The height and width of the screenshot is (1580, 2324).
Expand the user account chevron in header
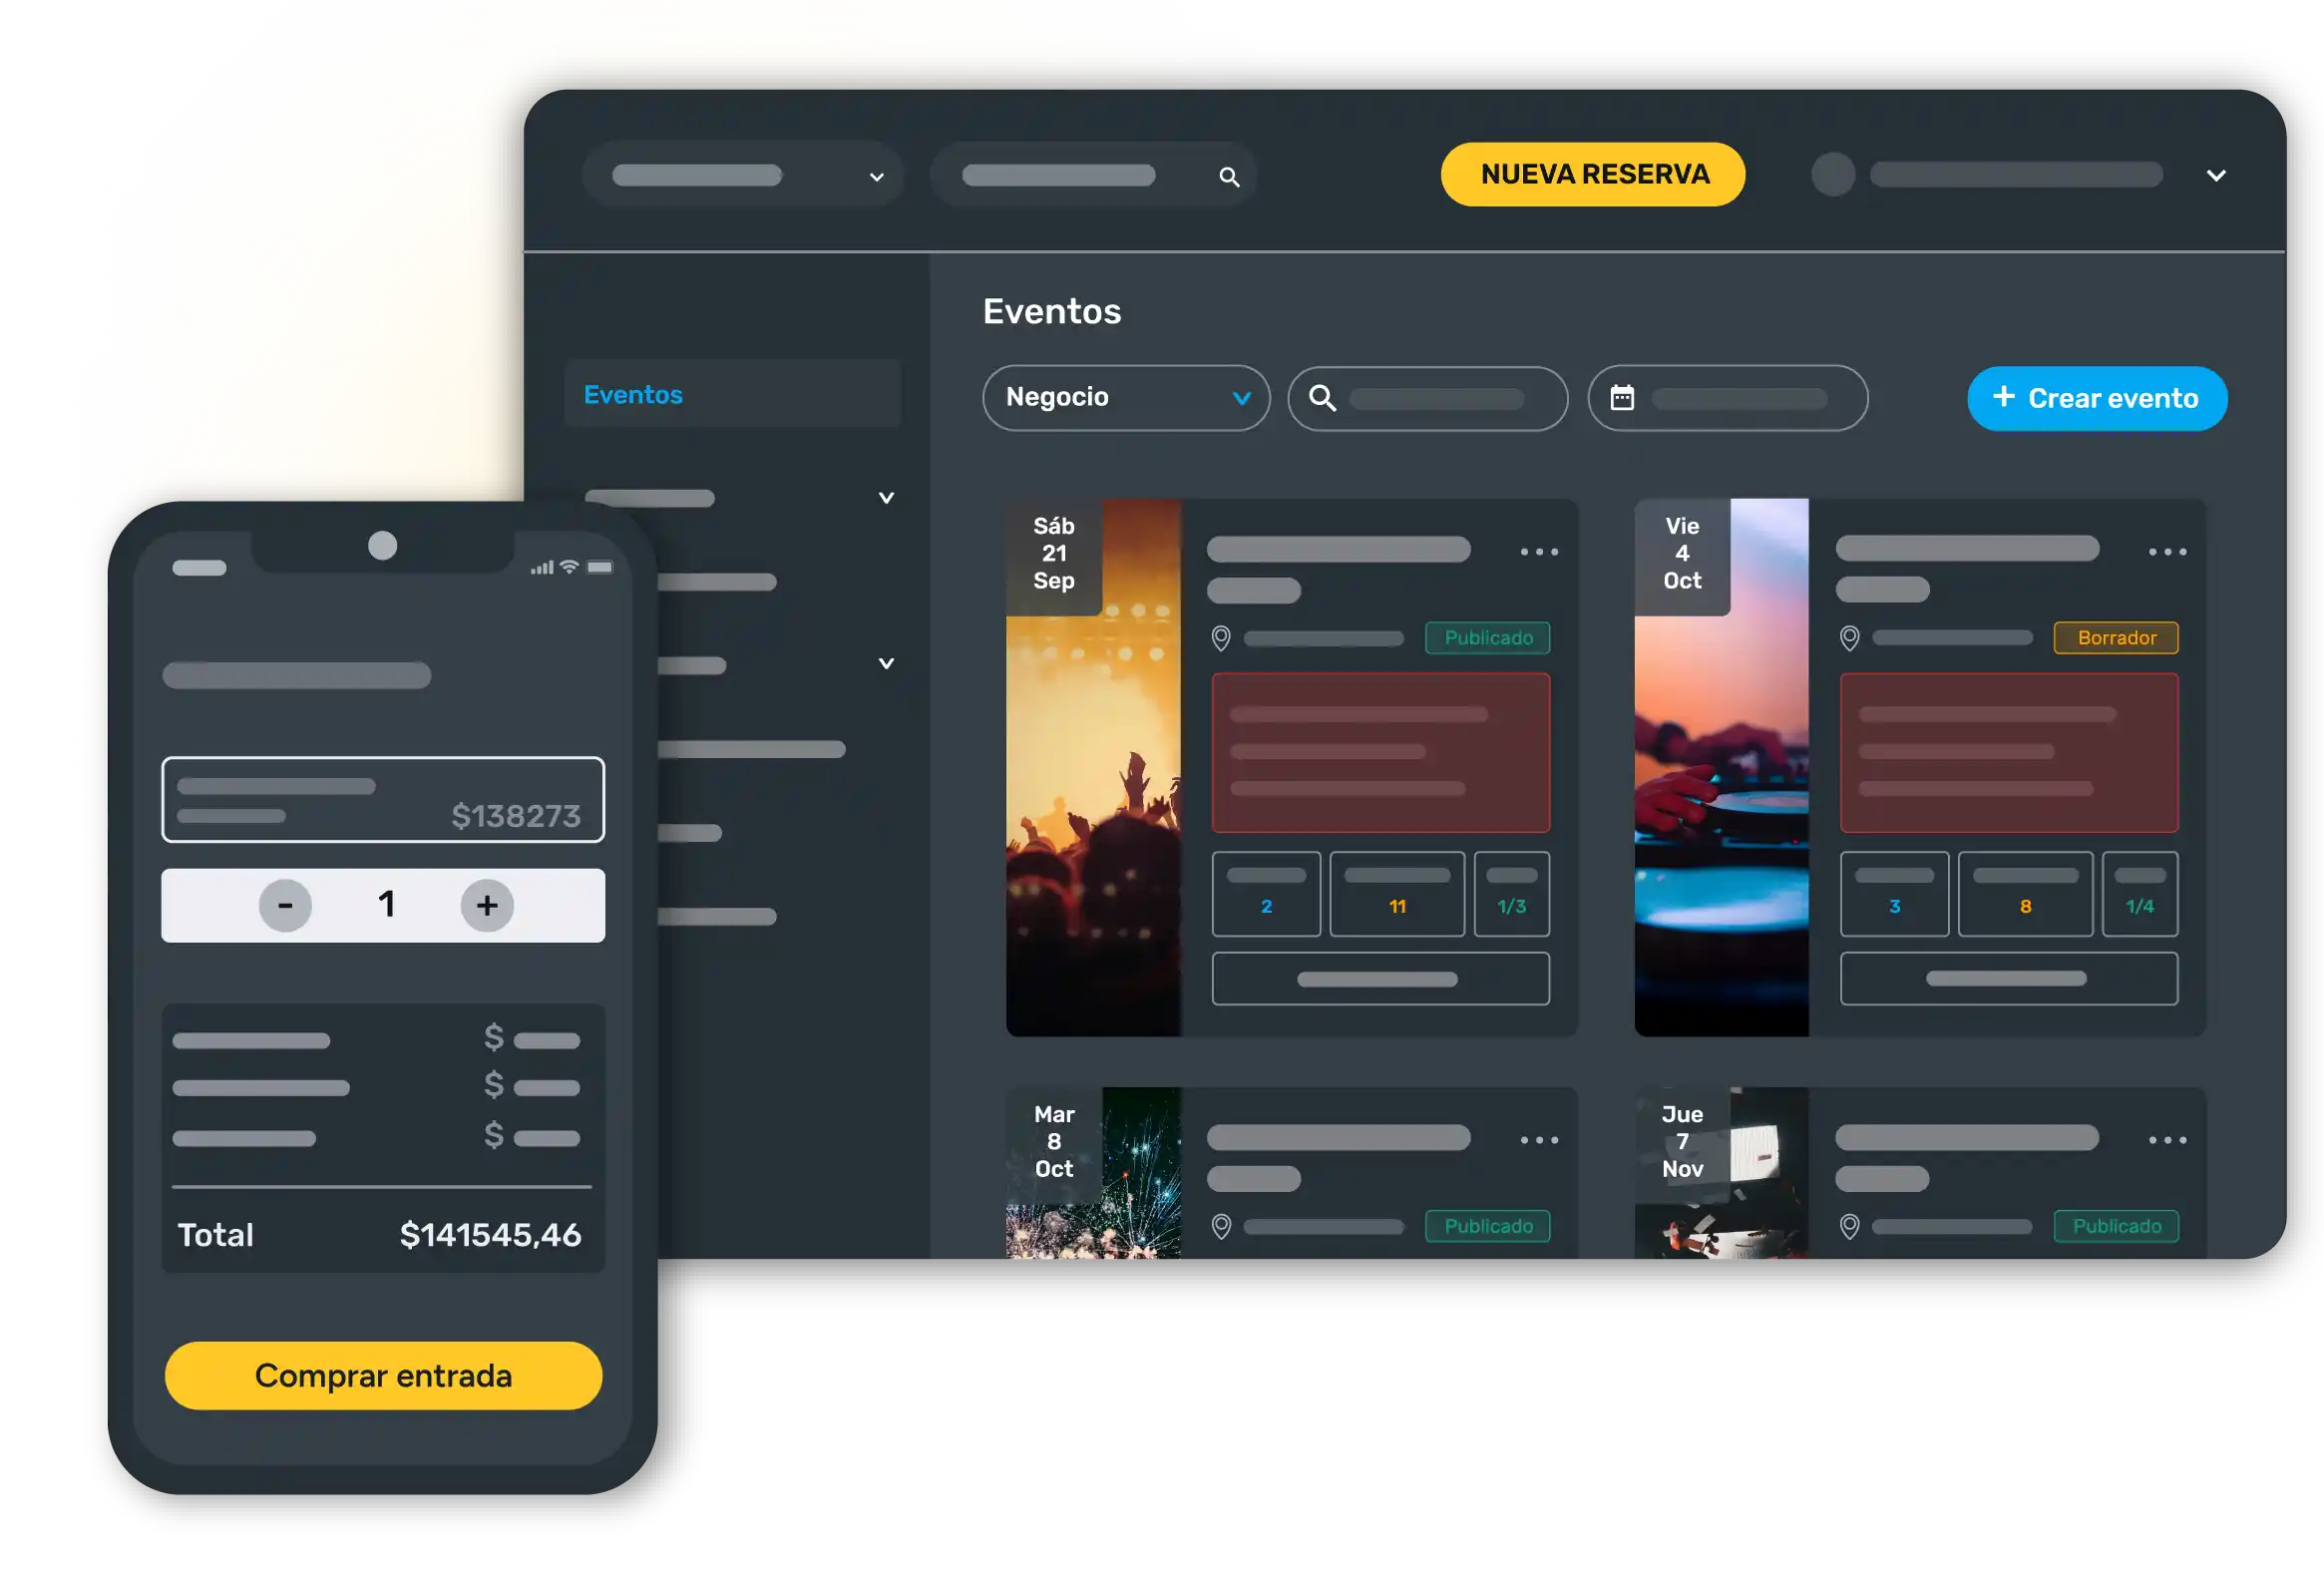(2216, 176)
